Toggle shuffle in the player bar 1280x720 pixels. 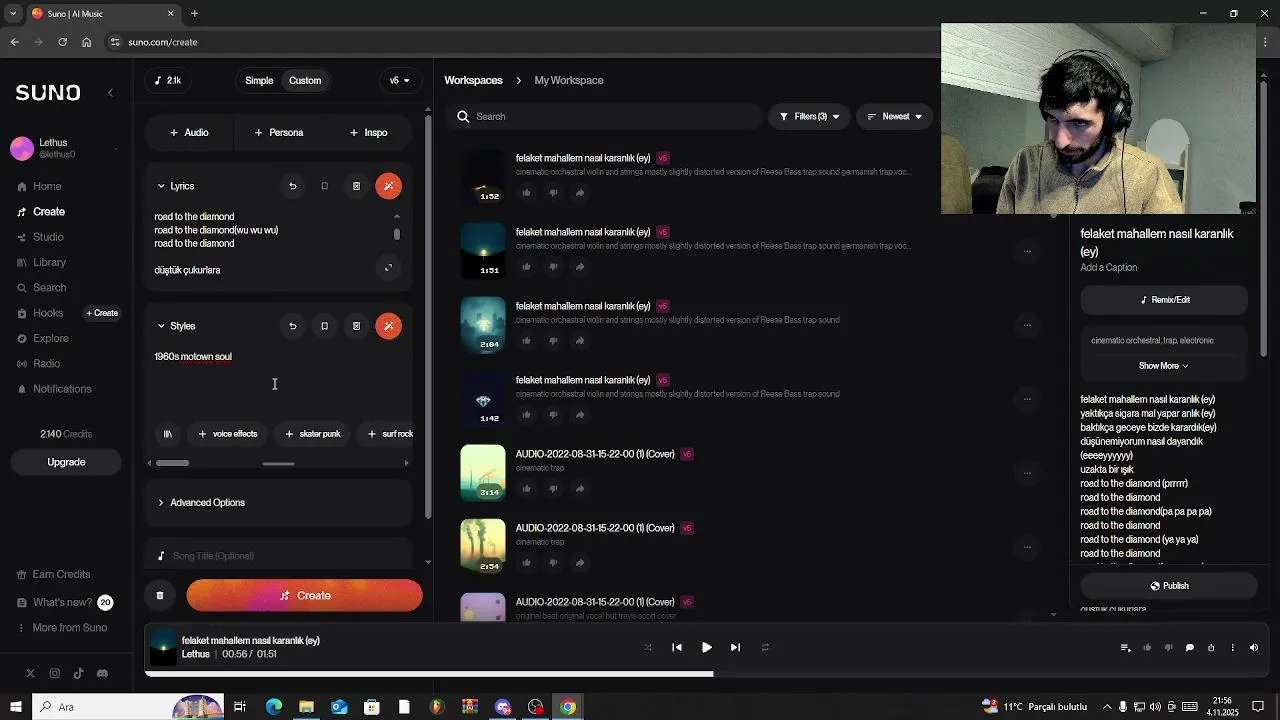pos(648,647)
